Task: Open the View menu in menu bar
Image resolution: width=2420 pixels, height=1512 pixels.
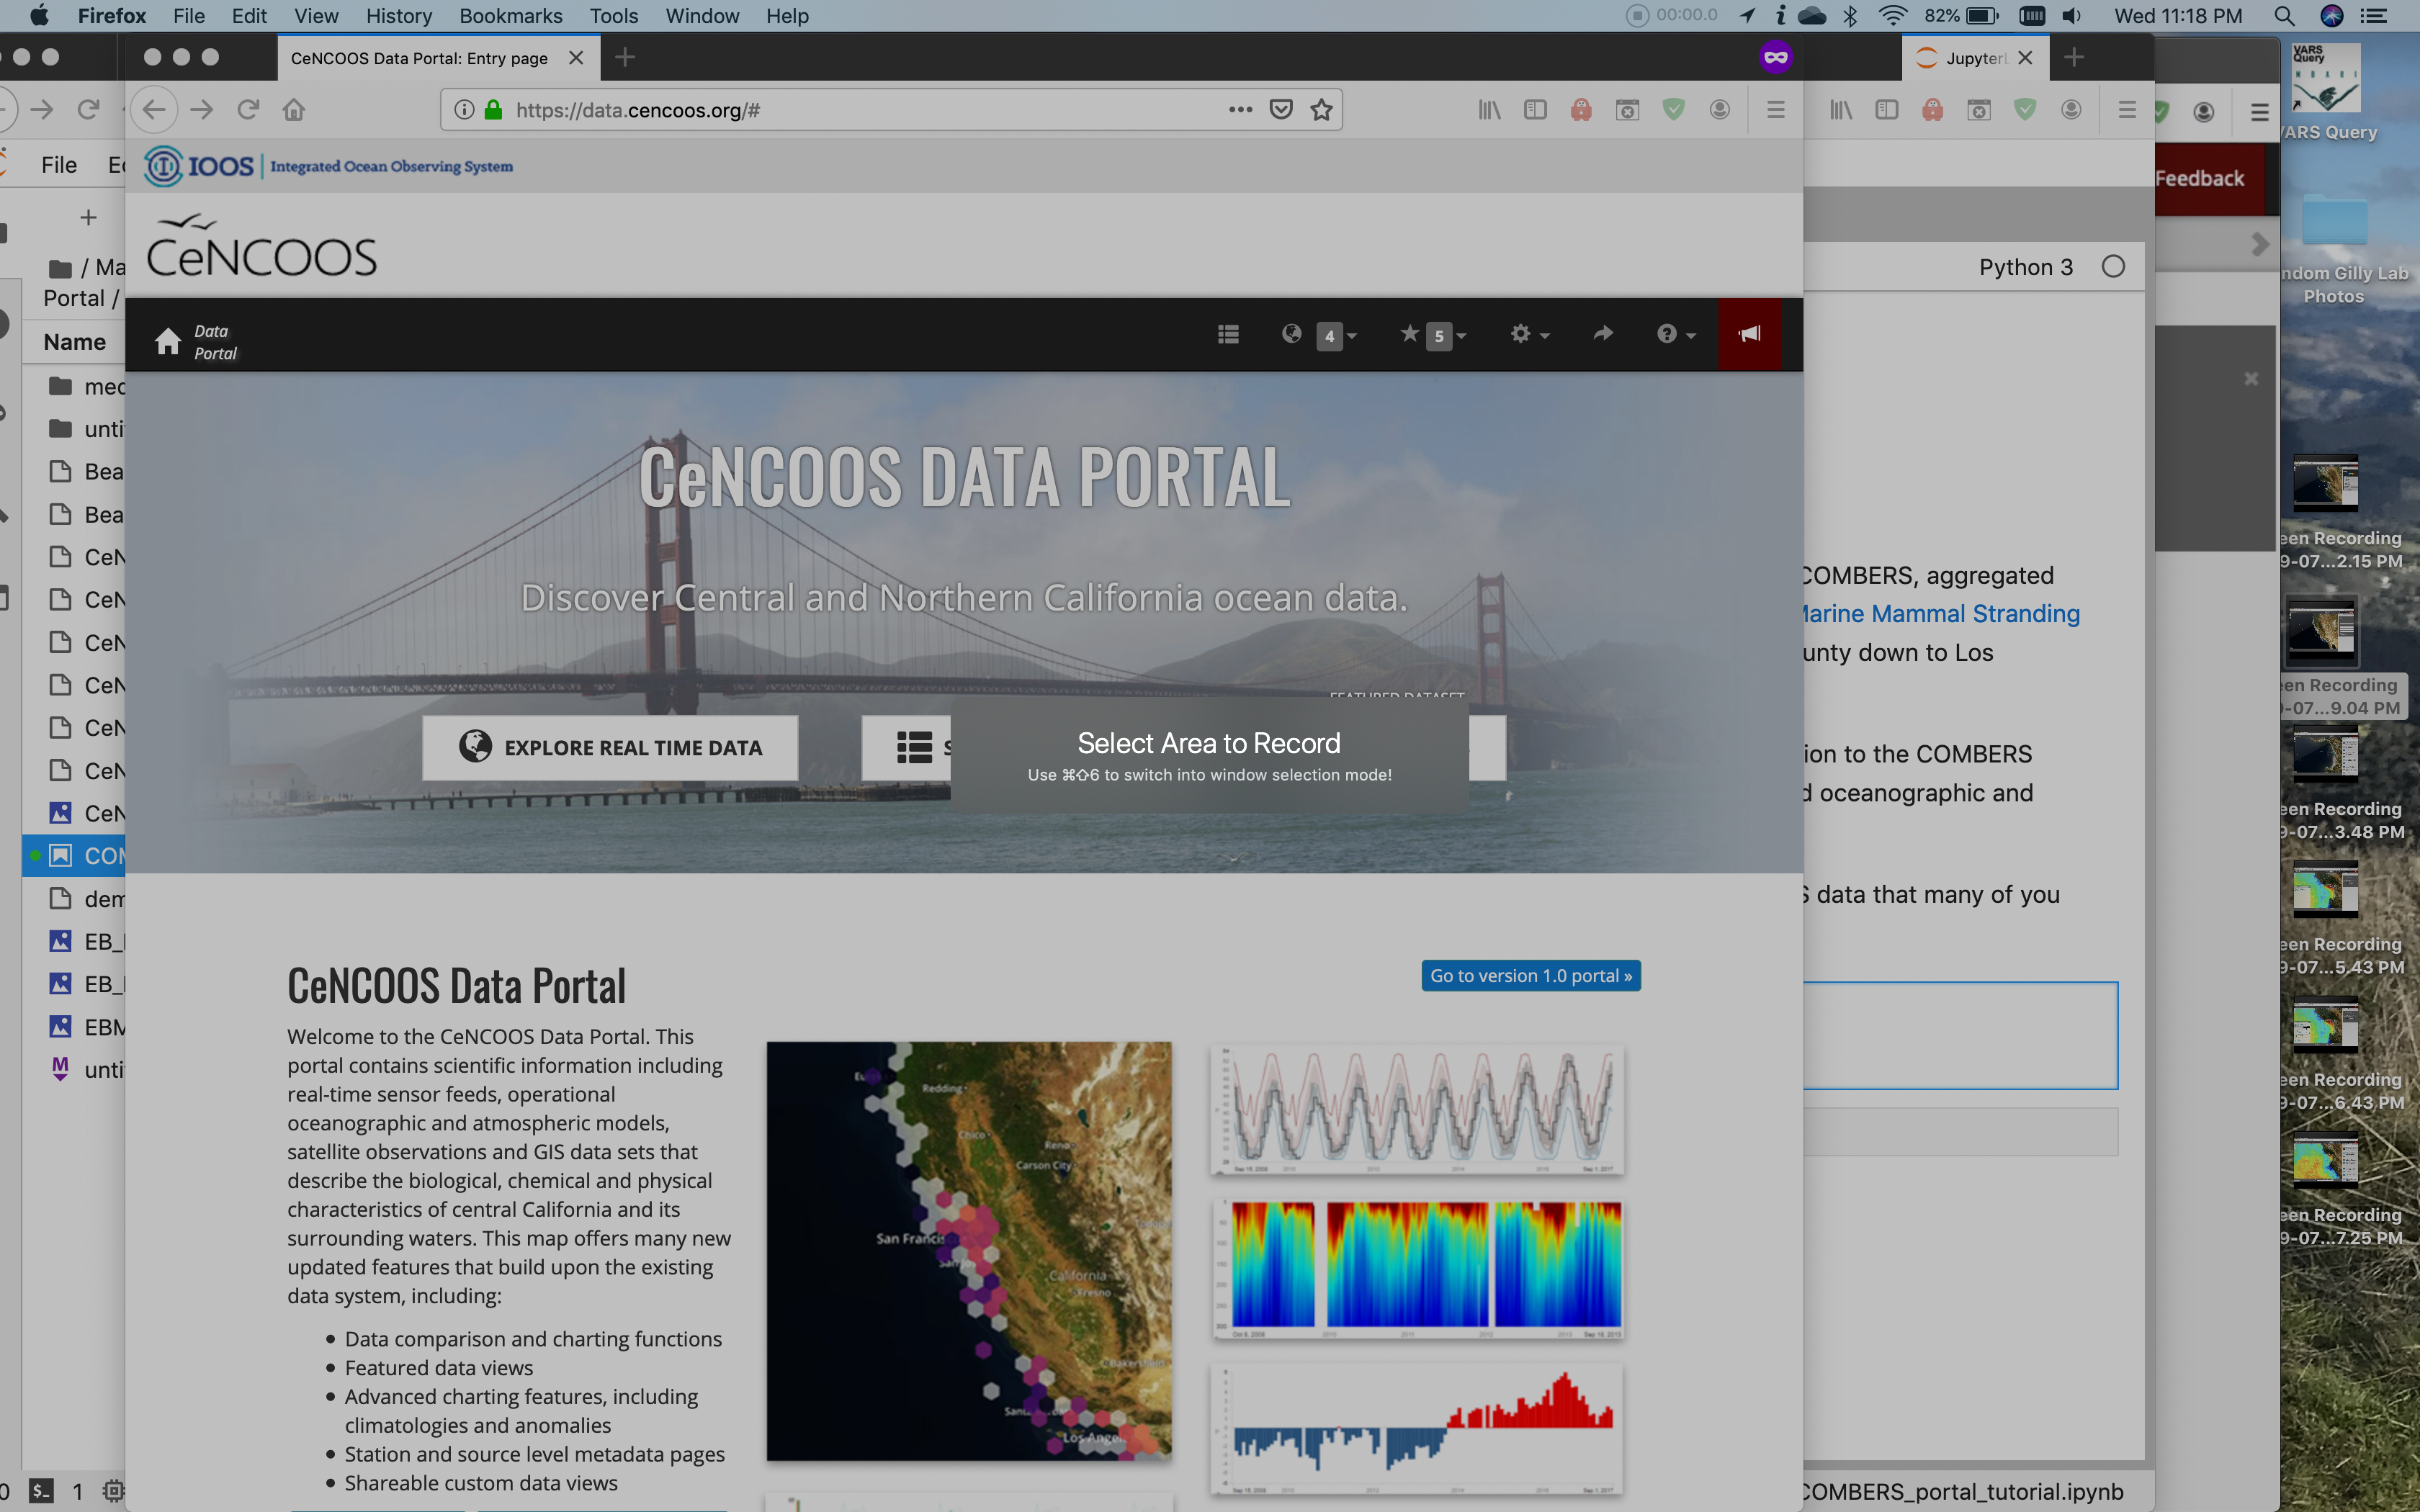Action: 316,16
